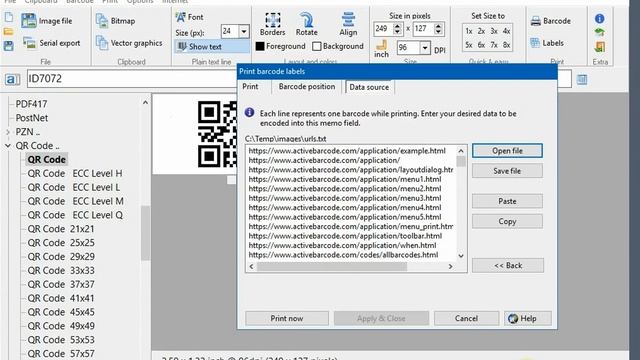Set size to 7x

coord(494,45)
